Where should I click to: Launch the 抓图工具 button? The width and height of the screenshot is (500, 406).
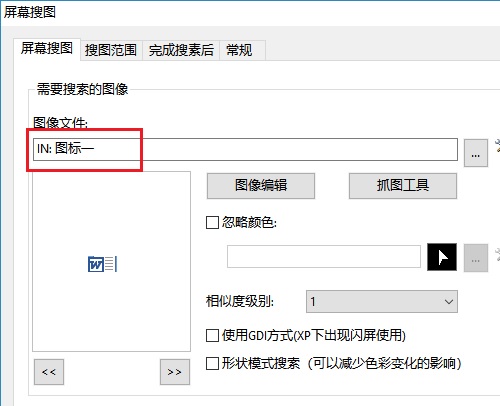[403, 185]
